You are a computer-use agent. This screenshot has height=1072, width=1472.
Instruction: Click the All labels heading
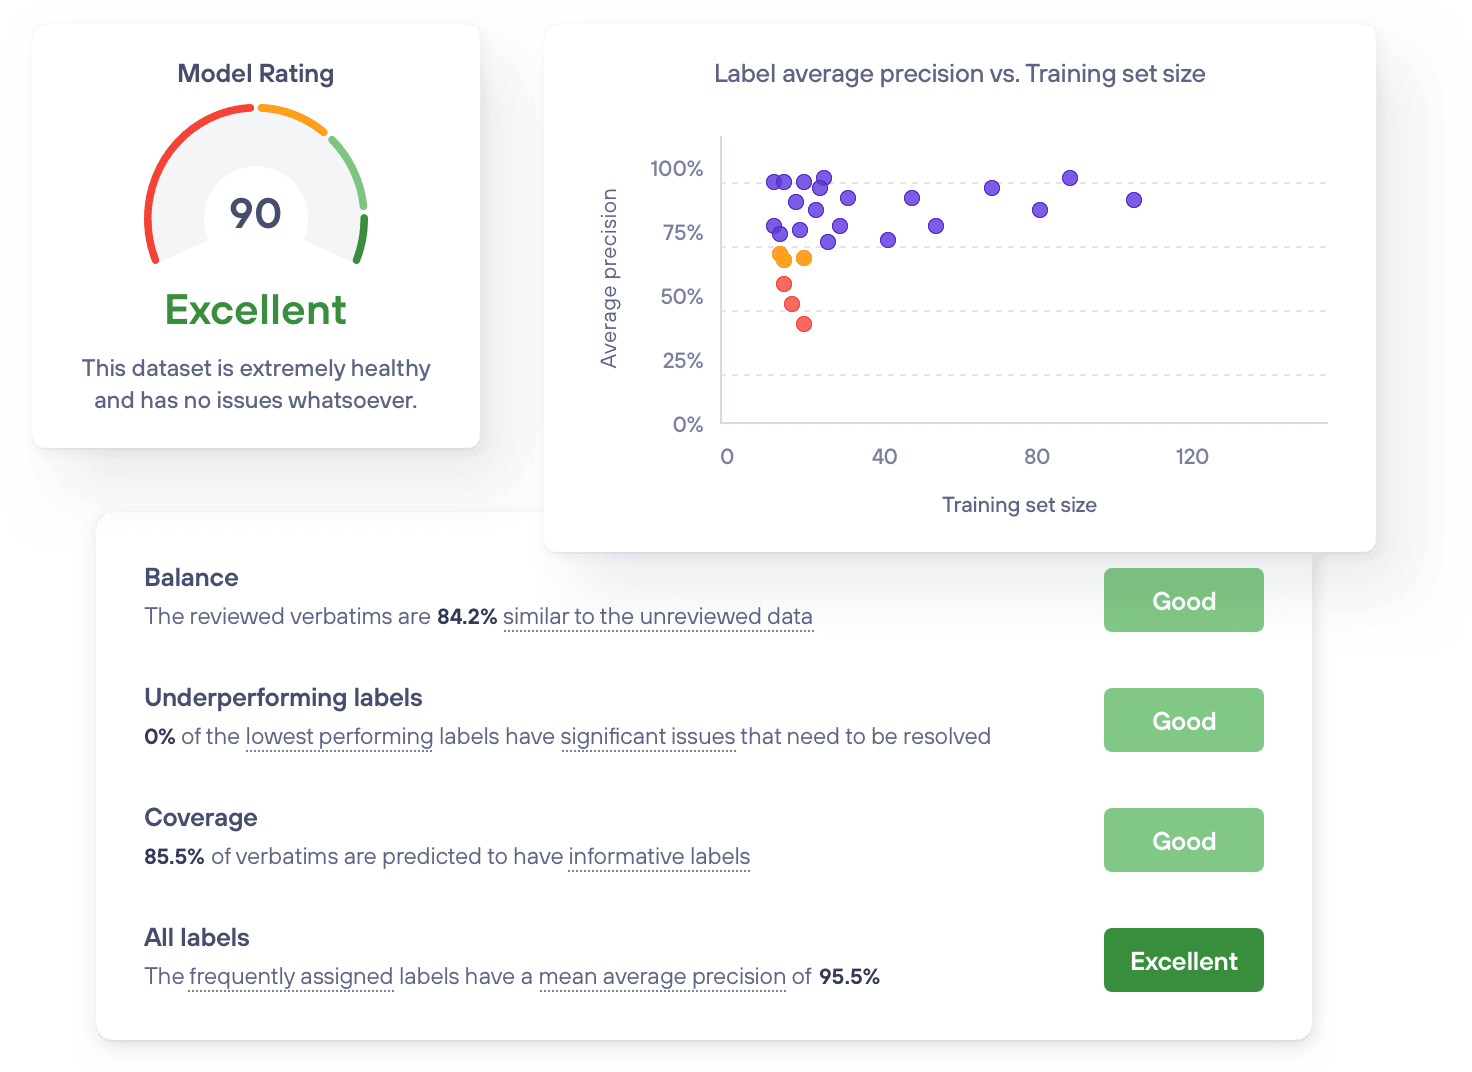pos(197,938)
